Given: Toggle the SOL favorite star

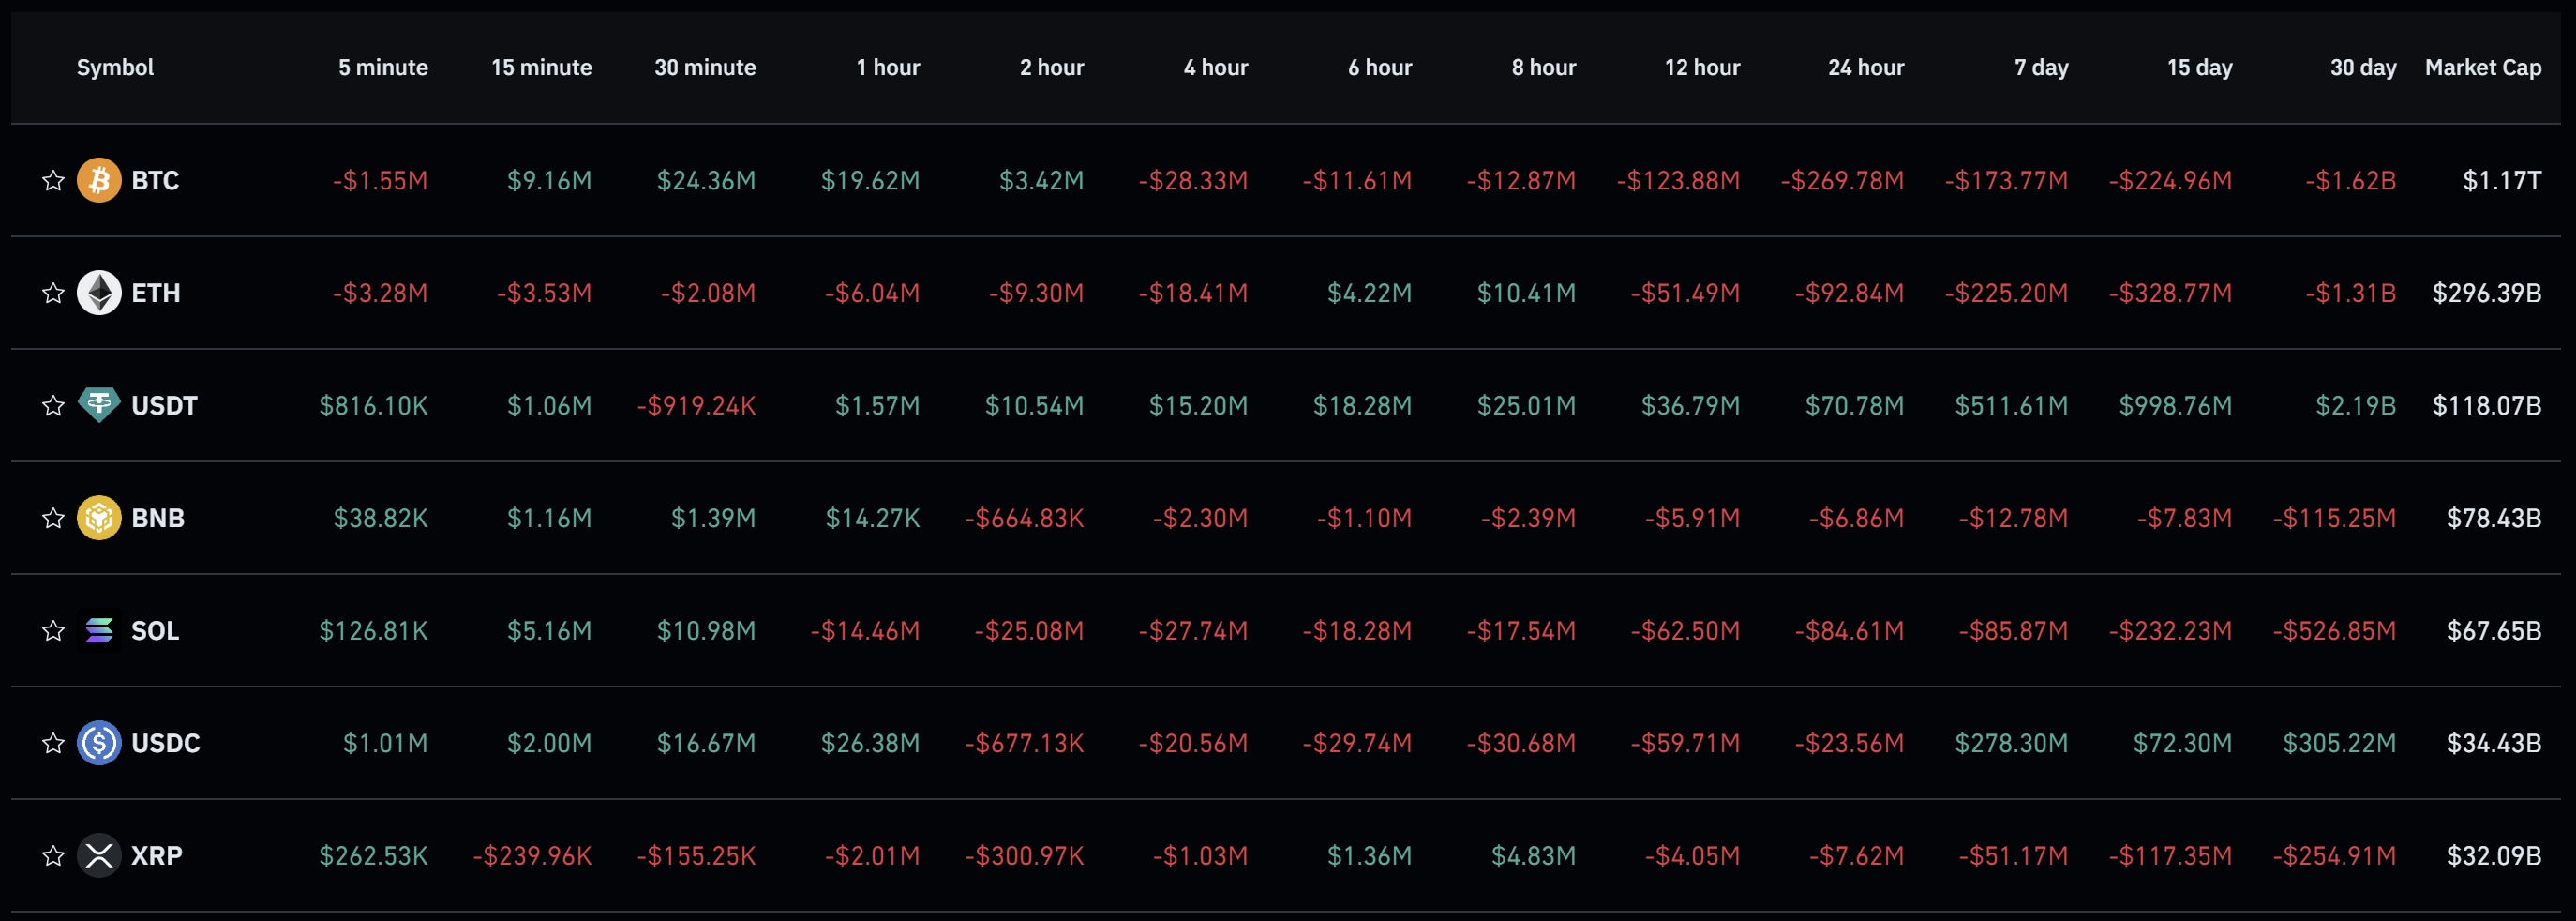Looking at the screenshot, I should click(x=53, y=630).
